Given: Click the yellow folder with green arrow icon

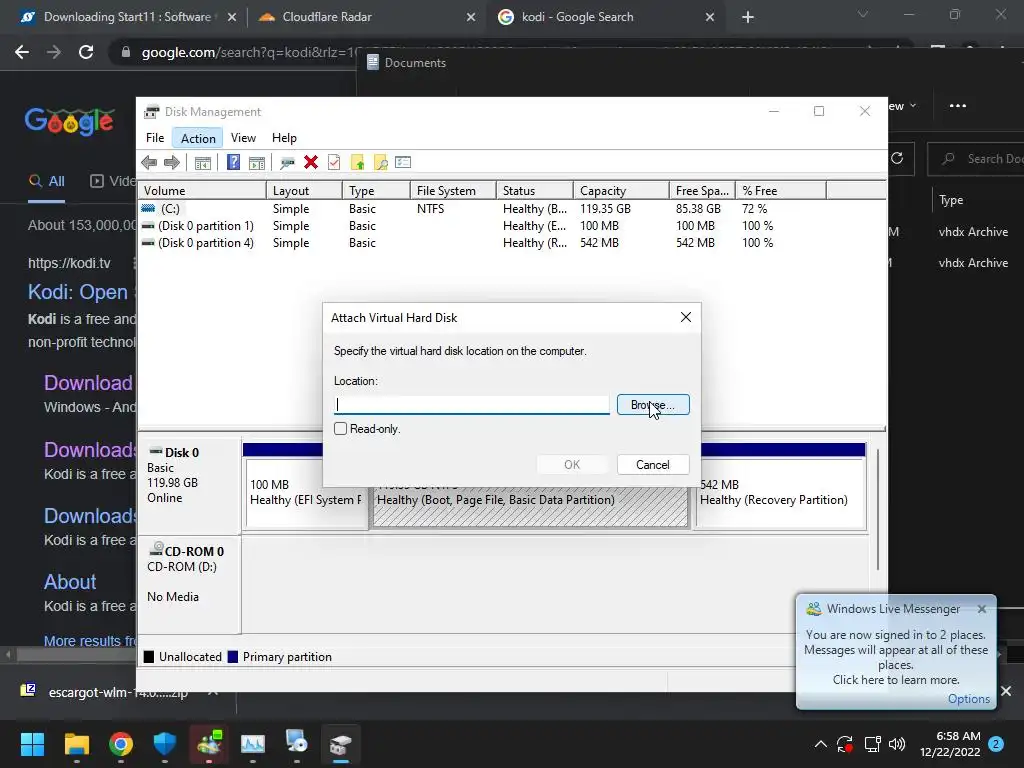Looking at the screenshot, I should point(357,163).
